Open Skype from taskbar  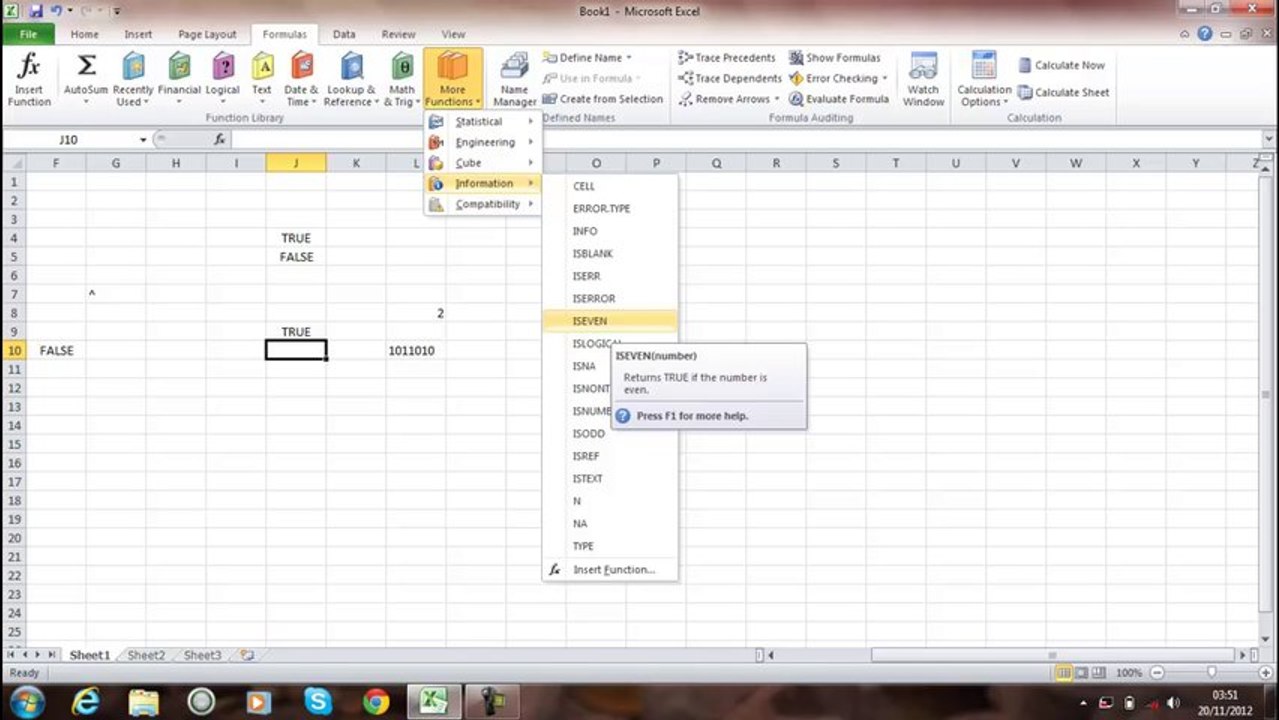click(318, 701)
